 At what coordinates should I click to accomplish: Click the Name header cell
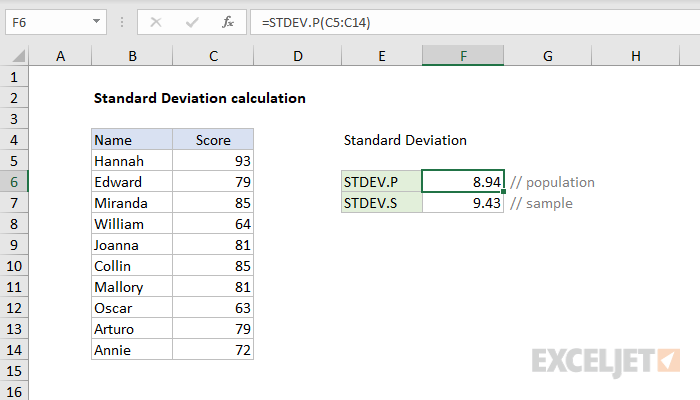132,140
